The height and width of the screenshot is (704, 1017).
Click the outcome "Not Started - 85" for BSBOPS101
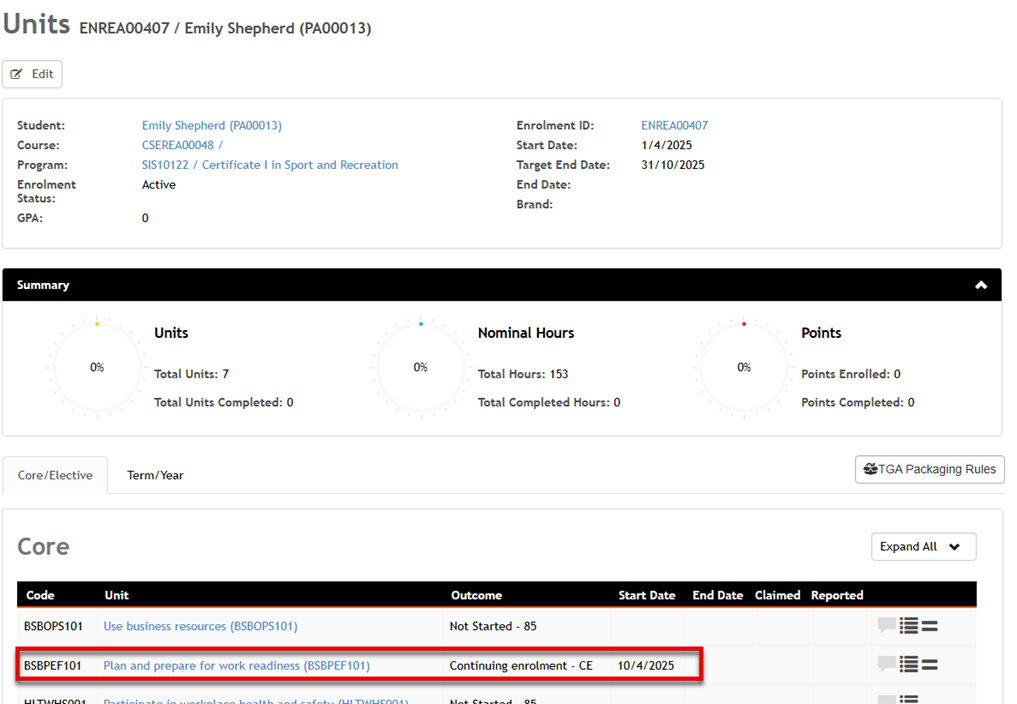pyautogui.click(x=493, y=626)
